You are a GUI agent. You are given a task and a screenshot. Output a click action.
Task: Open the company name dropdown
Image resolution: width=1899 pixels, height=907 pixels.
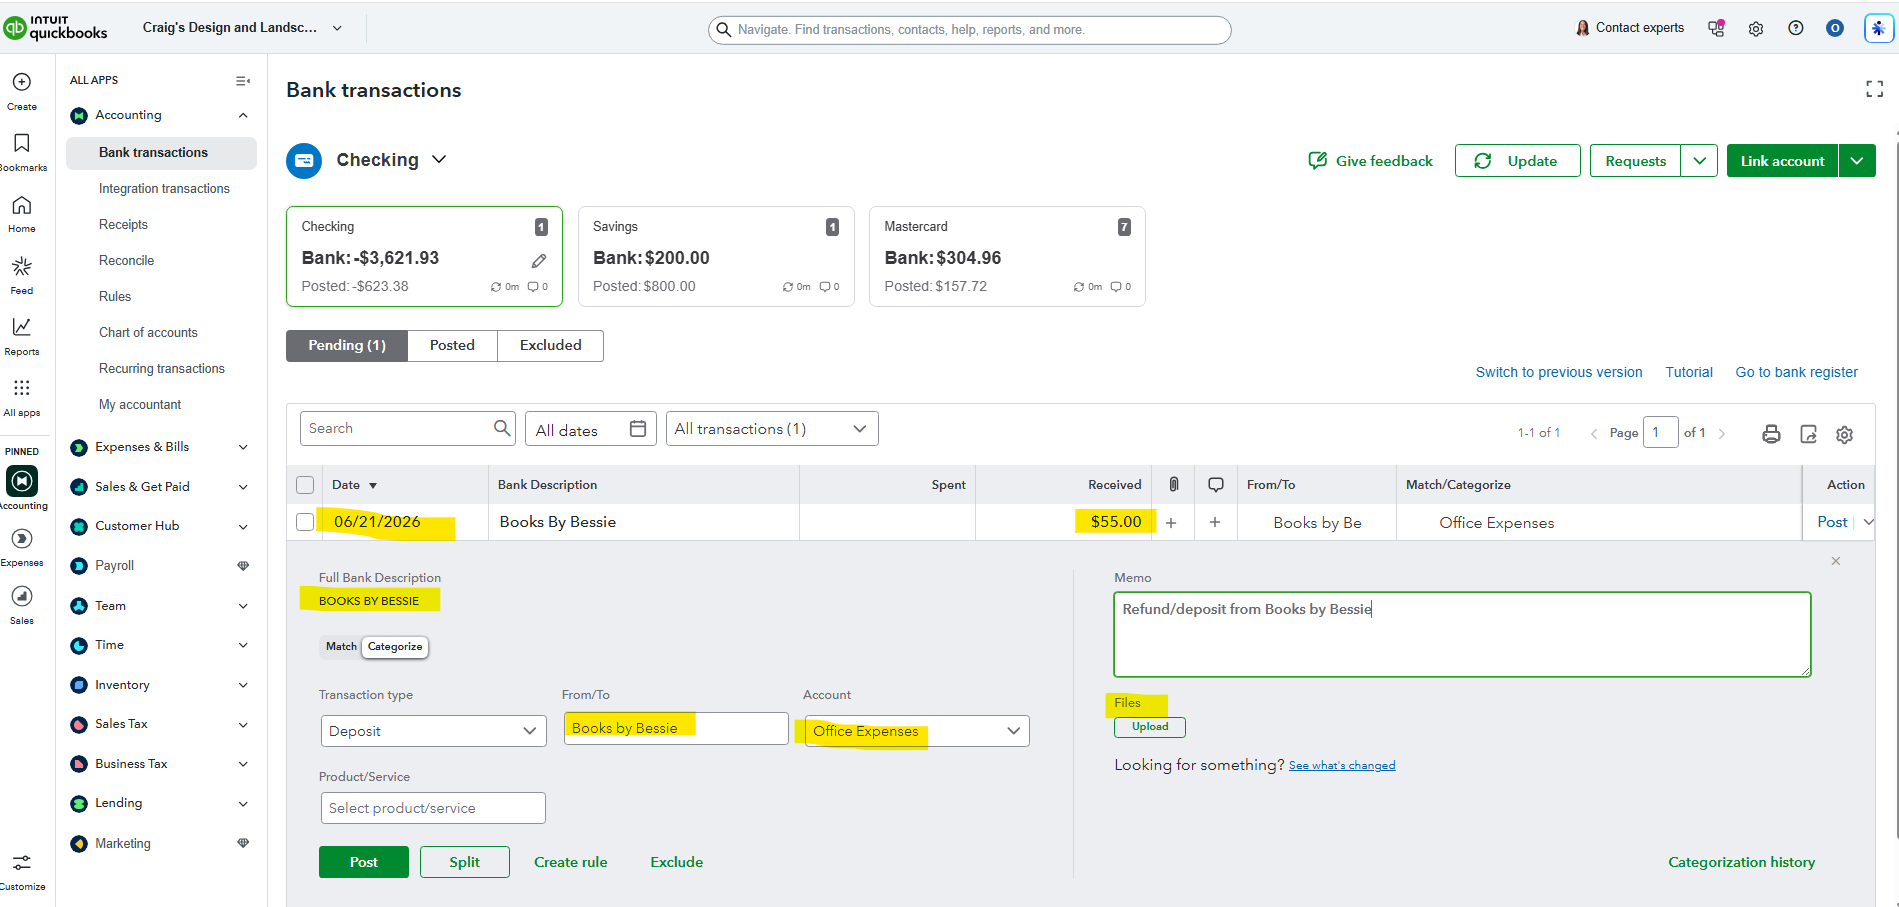[242, 28]
